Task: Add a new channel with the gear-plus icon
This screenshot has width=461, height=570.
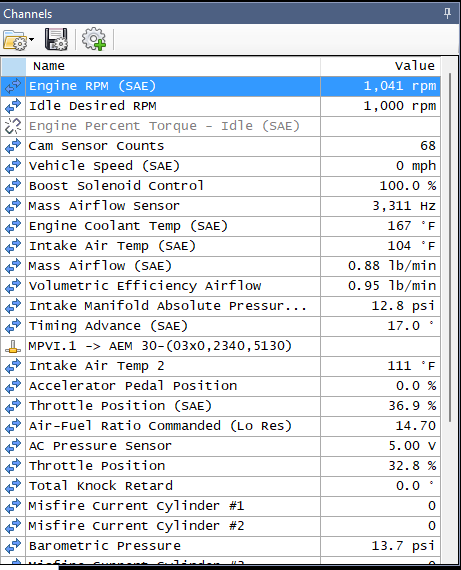Action: 93,39
